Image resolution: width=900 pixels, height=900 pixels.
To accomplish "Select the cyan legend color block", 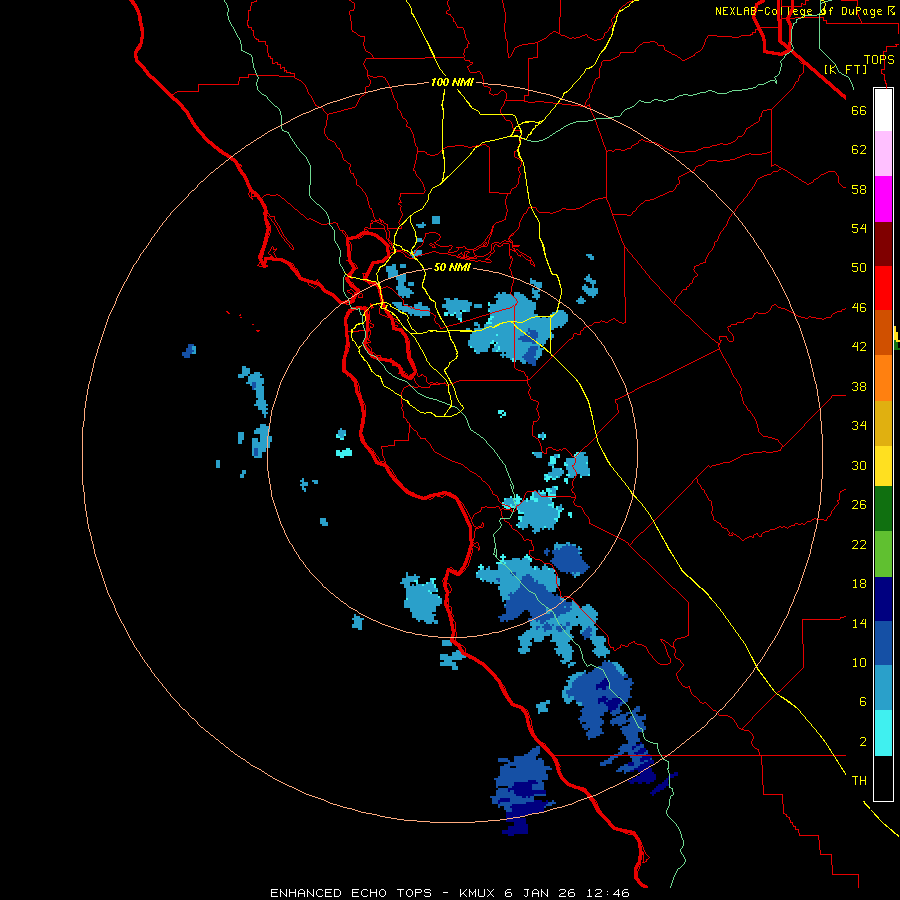I will 883,733.
